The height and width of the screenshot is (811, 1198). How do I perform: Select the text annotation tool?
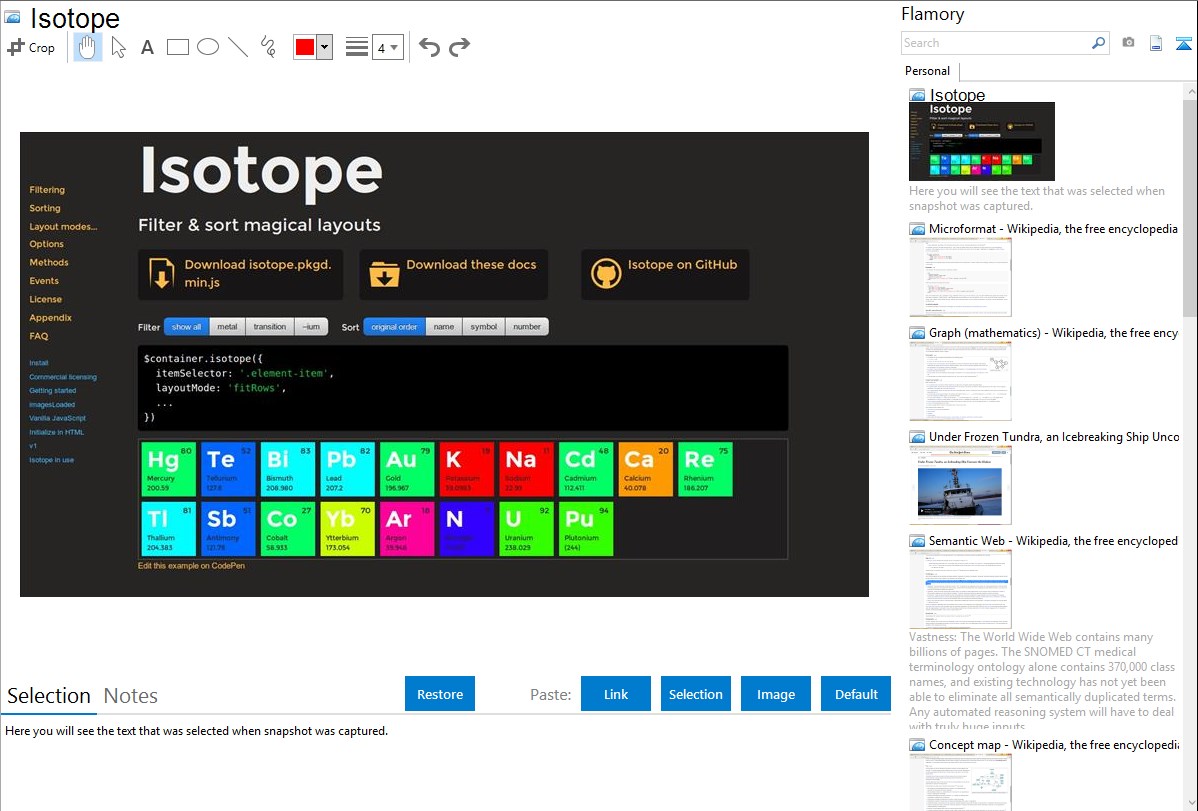point(147,47)
